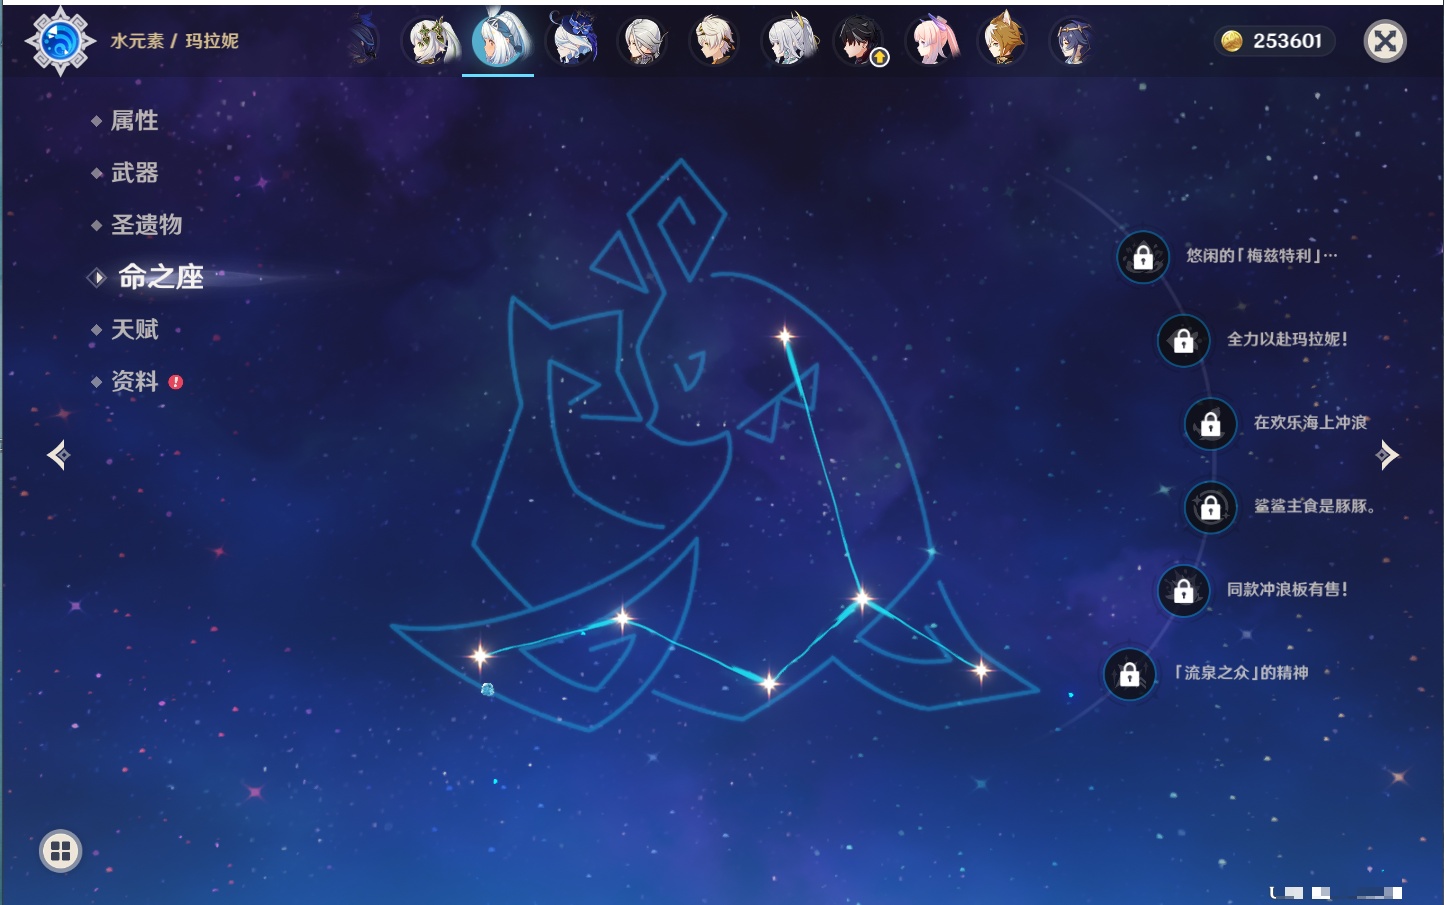The width and height of the screenshot is (1444, 905).
Task: Click the Mora balance 253601
Action: click(1274, 41)
